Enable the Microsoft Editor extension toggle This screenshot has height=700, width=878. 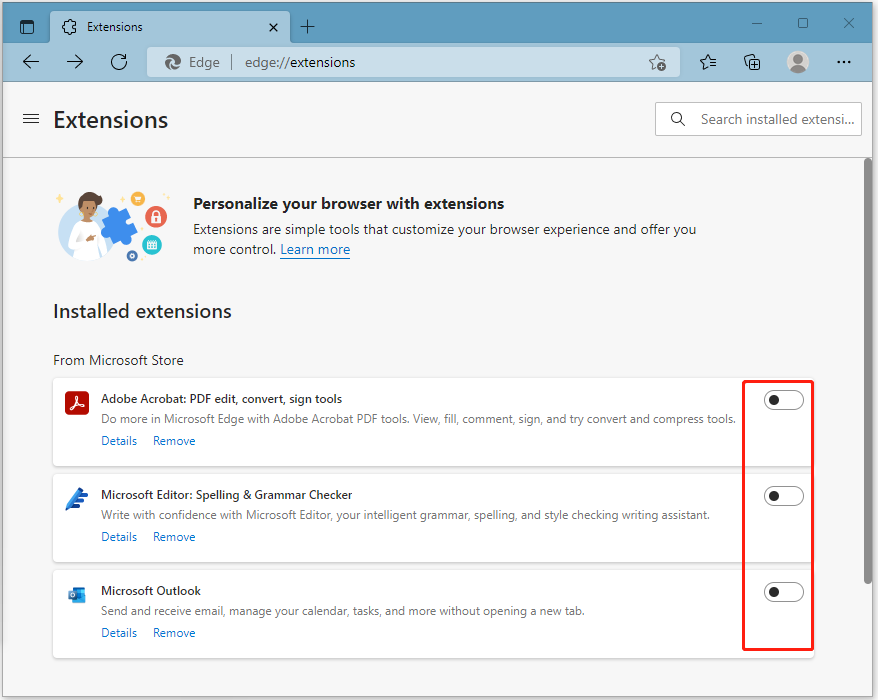(783, 496)
